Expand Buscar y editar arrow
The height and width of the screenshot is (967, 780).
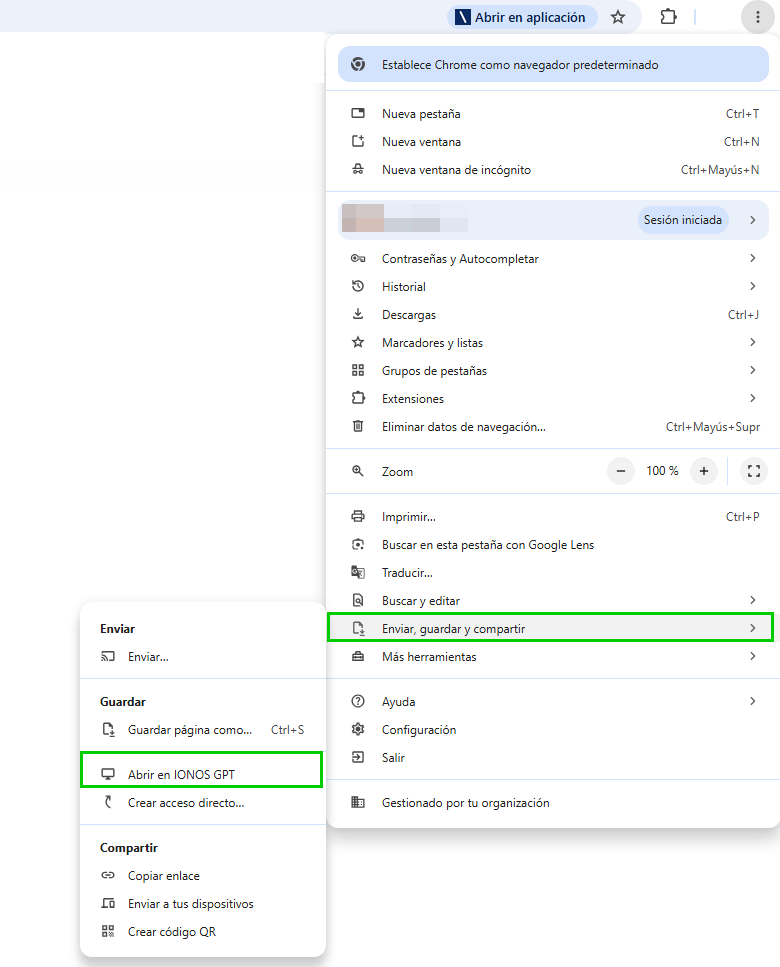click(753, 600)
